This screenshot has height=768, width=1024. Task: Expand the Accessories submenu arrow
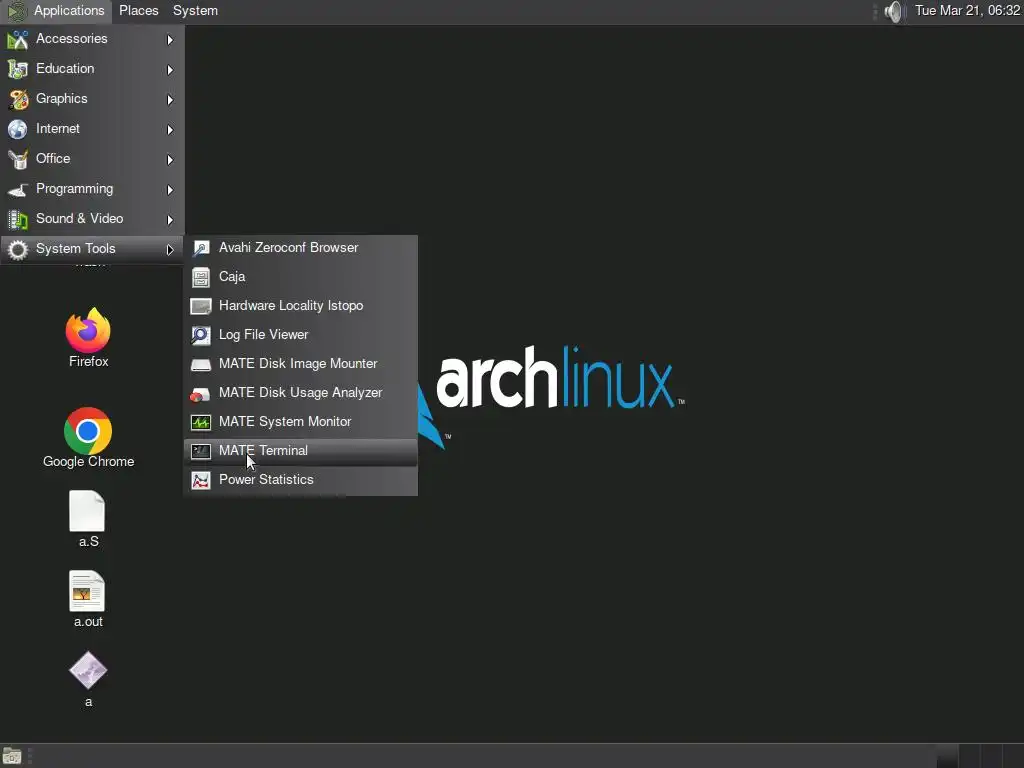coord(170,40)
